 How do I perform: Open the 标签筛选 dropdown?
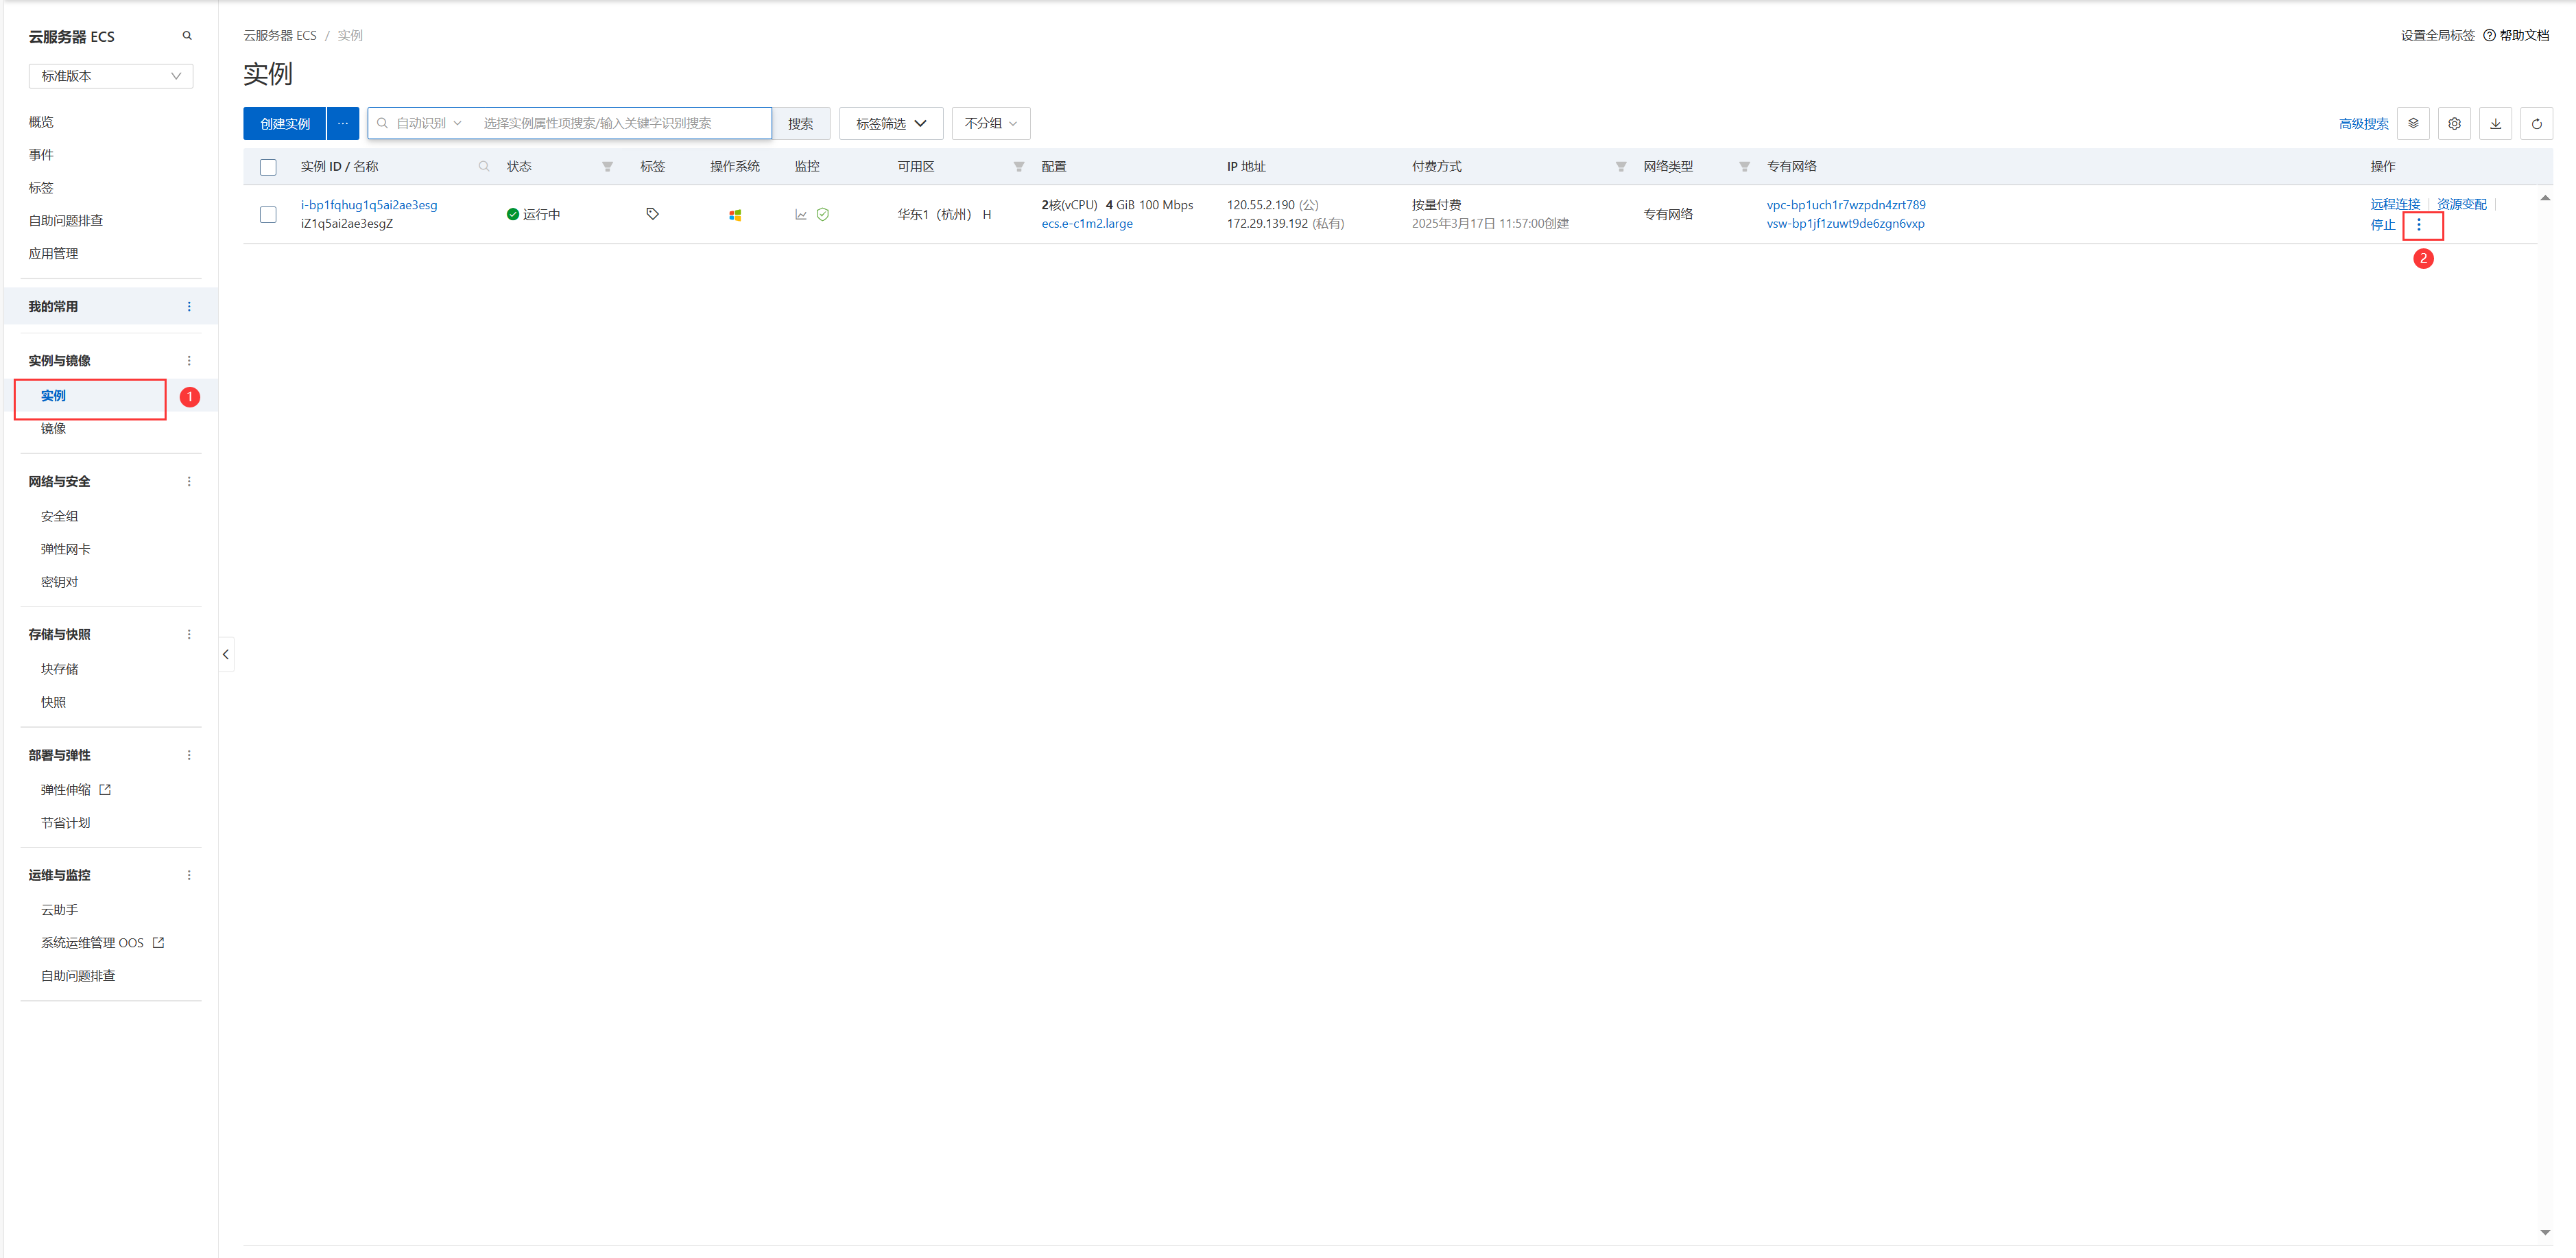pyautogui.click(x=890, y=124)
